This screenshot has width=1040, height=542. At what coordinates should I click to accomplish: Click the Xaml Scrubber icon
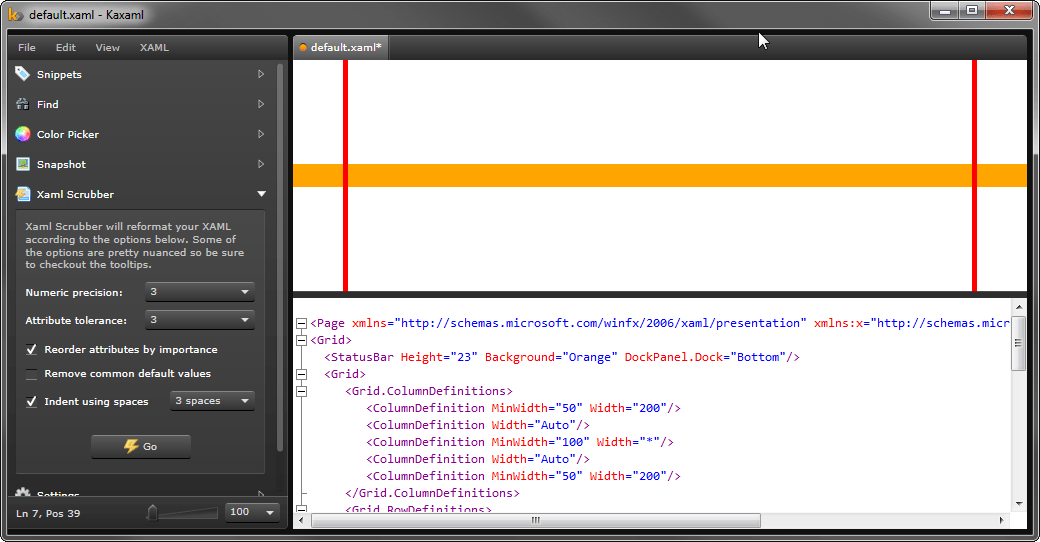[x=23, y=194]
